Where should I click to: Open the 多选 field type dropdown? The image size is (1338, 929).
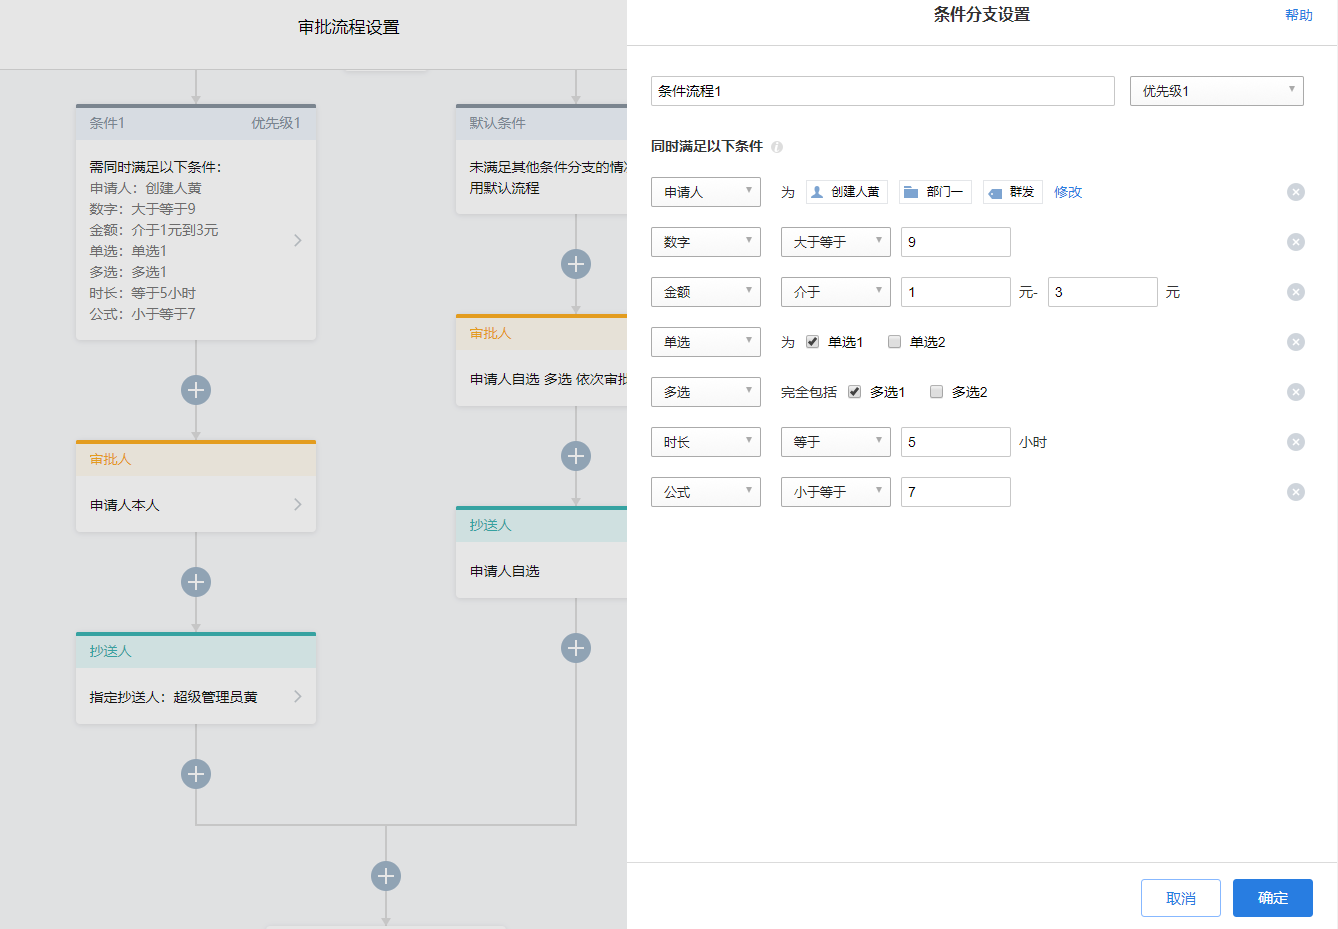click(706, 392)
